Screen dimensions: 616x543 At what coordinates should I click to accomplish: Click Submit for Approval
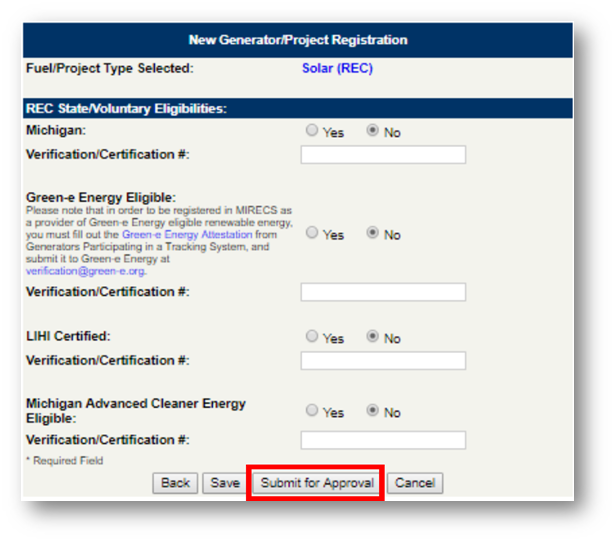tap(317, 483)
